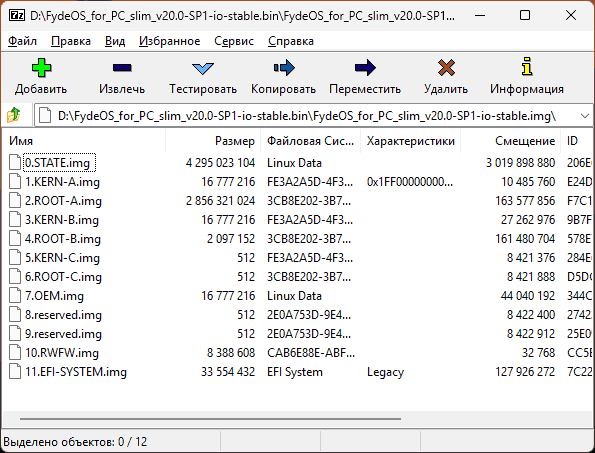Click status text Выделено объектов: 0 / 12
This screenshot has width=595, height=453.
(x=75, y=442)
